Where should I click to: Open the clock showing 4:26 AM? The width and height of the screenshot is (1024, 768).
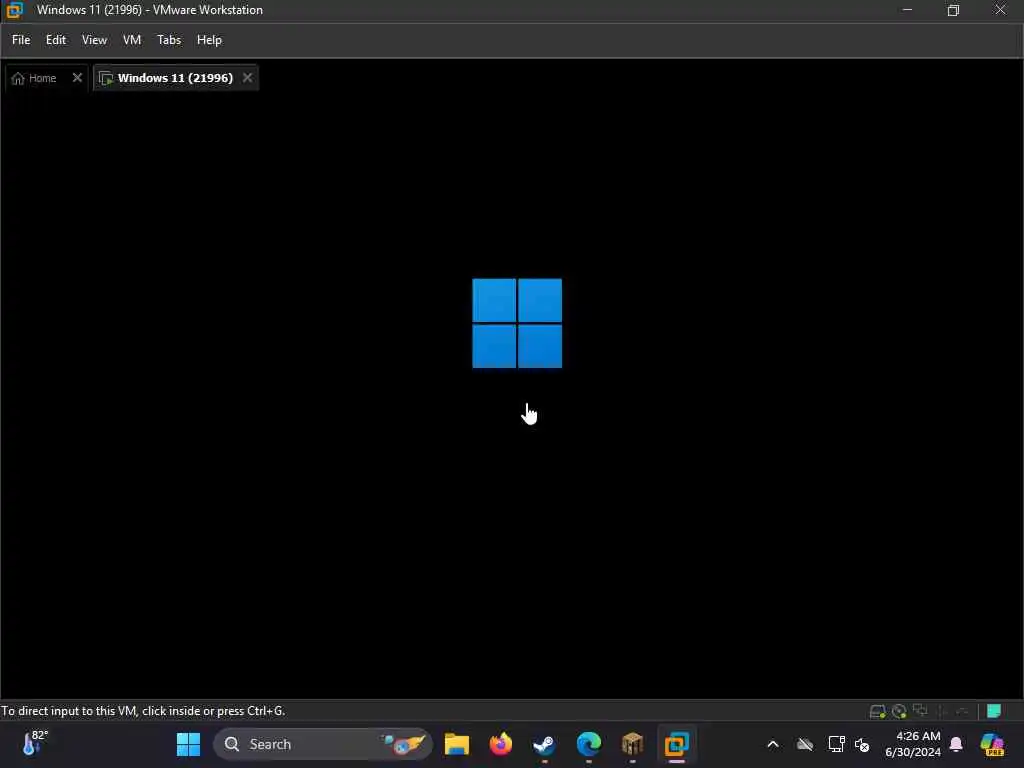tap(912, 744)
